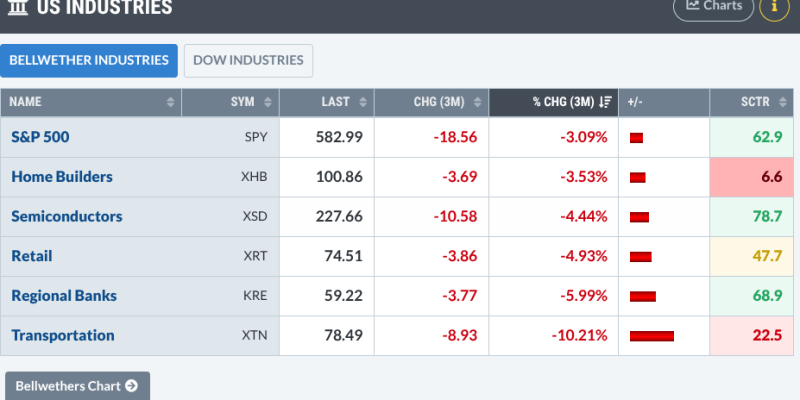Click the 62.9 SCTR score
This screenshot has height=400, width=800.
point(767,137)
